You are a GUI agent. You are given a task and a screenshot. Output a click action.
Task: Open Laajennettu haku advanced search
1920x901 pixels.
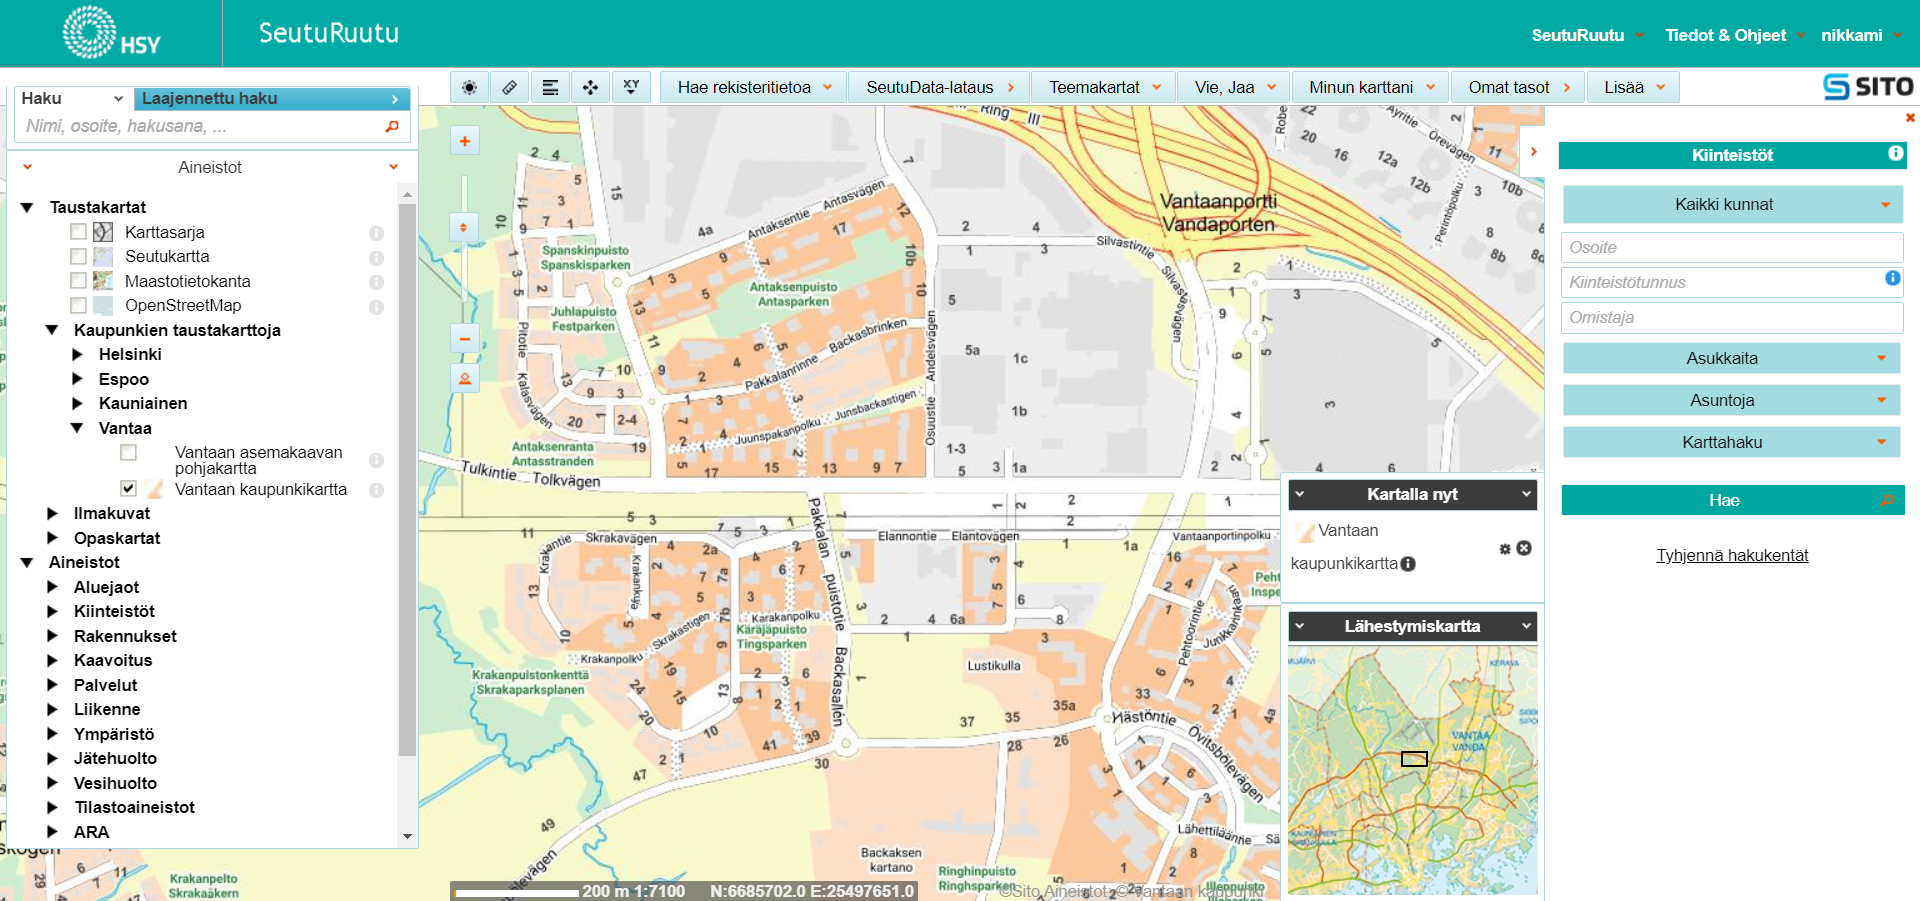(x=271, y=98)
